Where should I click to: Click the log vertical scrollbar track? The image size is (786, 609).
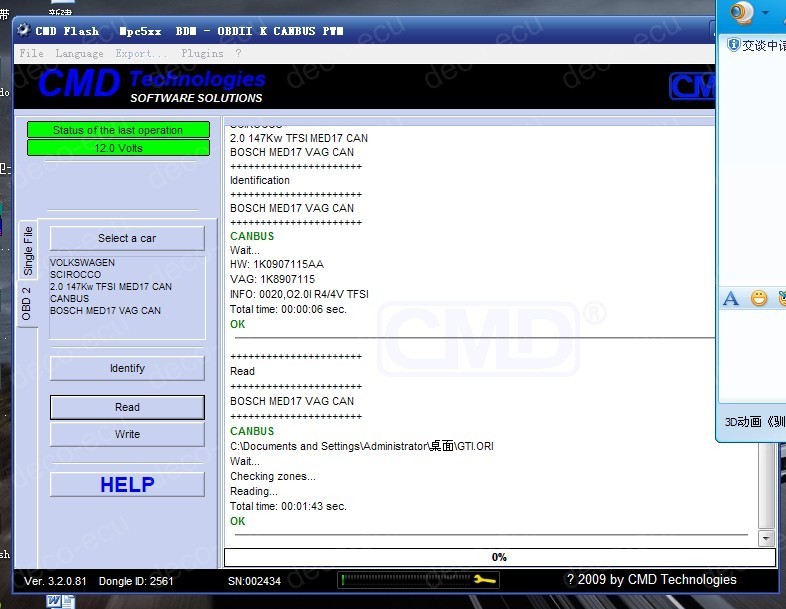point(766,486)
